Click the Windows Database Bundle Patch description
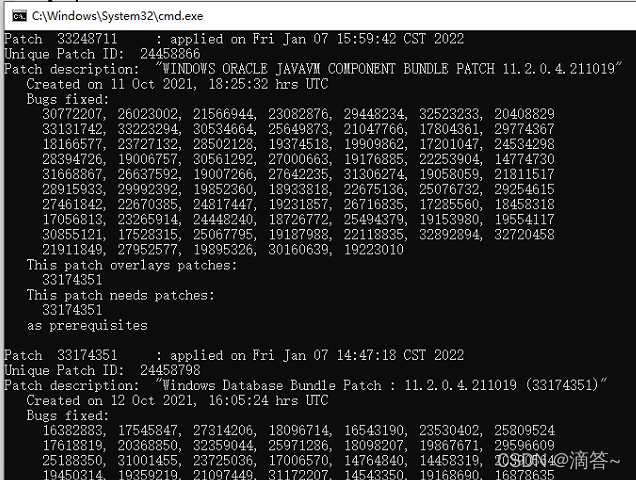 (381, 385)
